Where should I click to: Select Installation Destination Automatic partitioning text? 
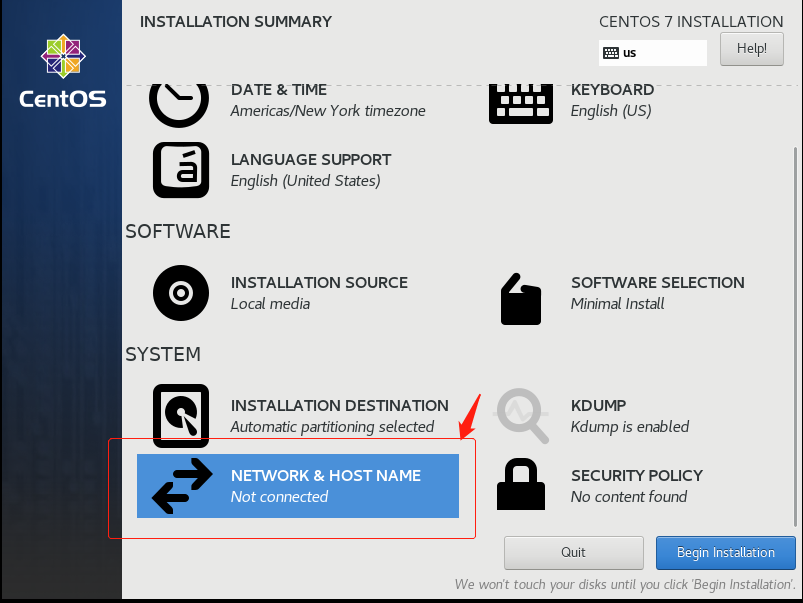click(x=332, y=427)
